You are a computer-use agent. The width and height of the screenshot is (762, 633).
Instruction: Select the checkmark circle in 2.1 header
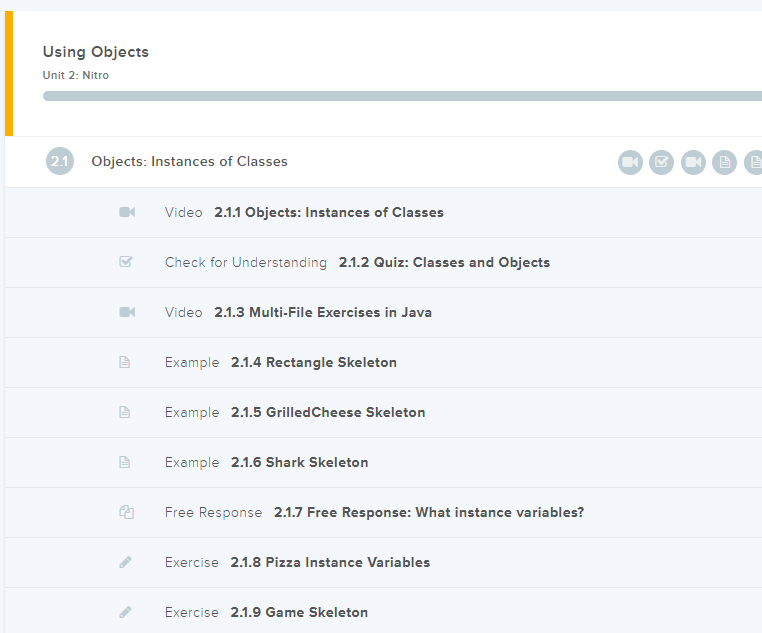coord(661,162)
